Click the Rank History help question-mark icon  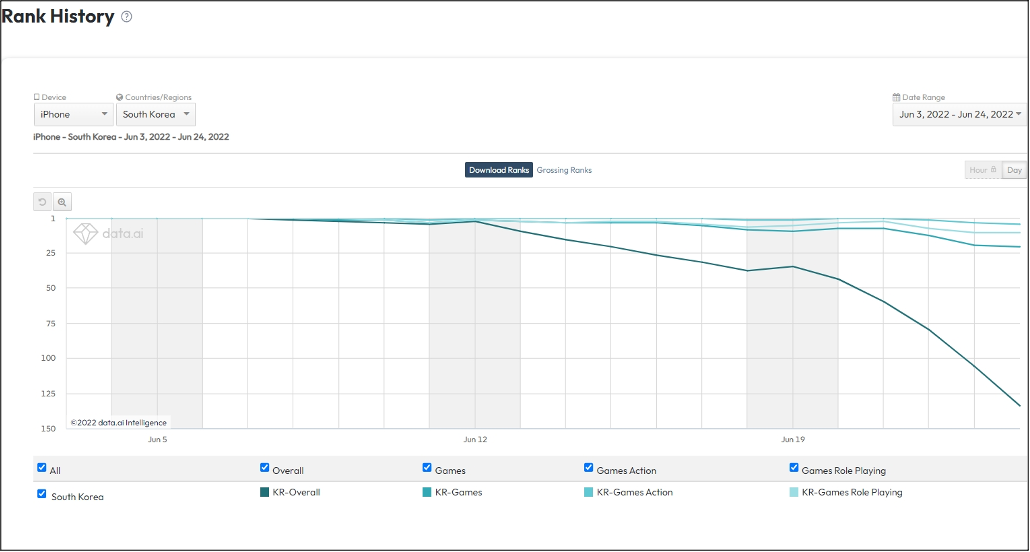(126, 17)
